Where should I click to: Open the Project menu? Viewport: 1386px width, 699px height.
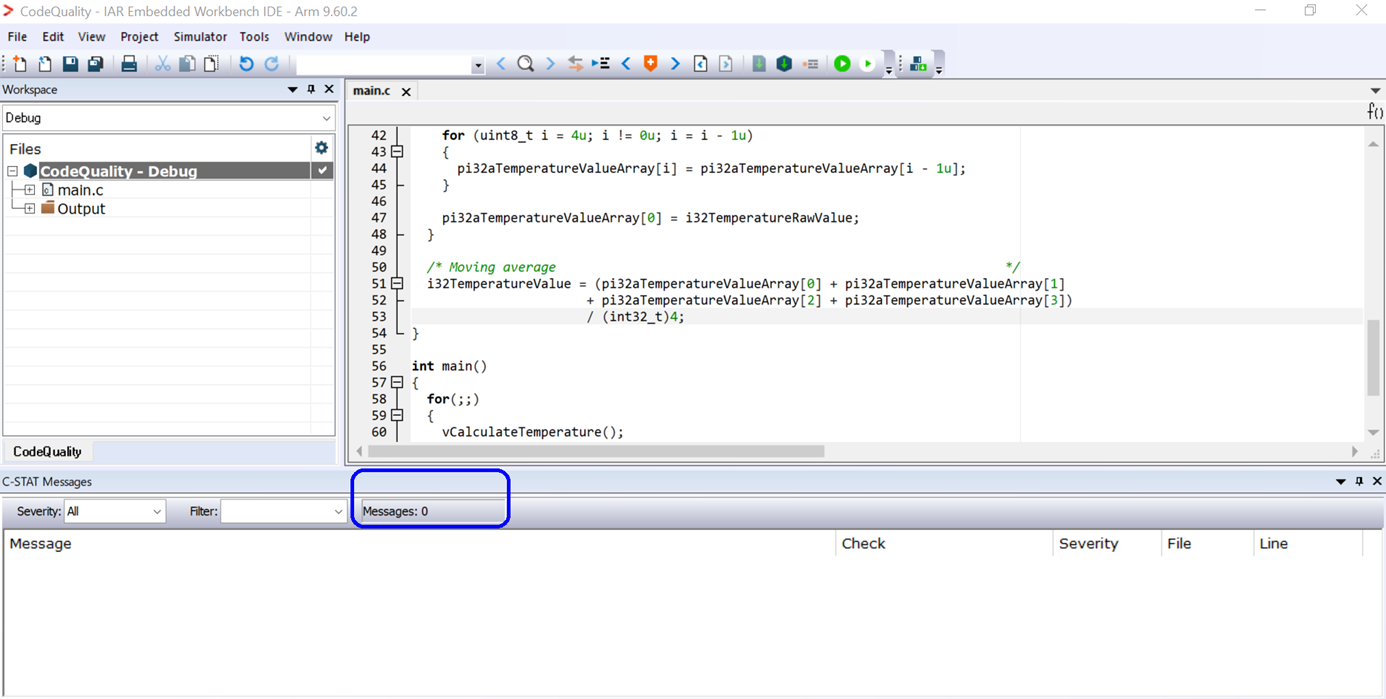tap(139, 37)
